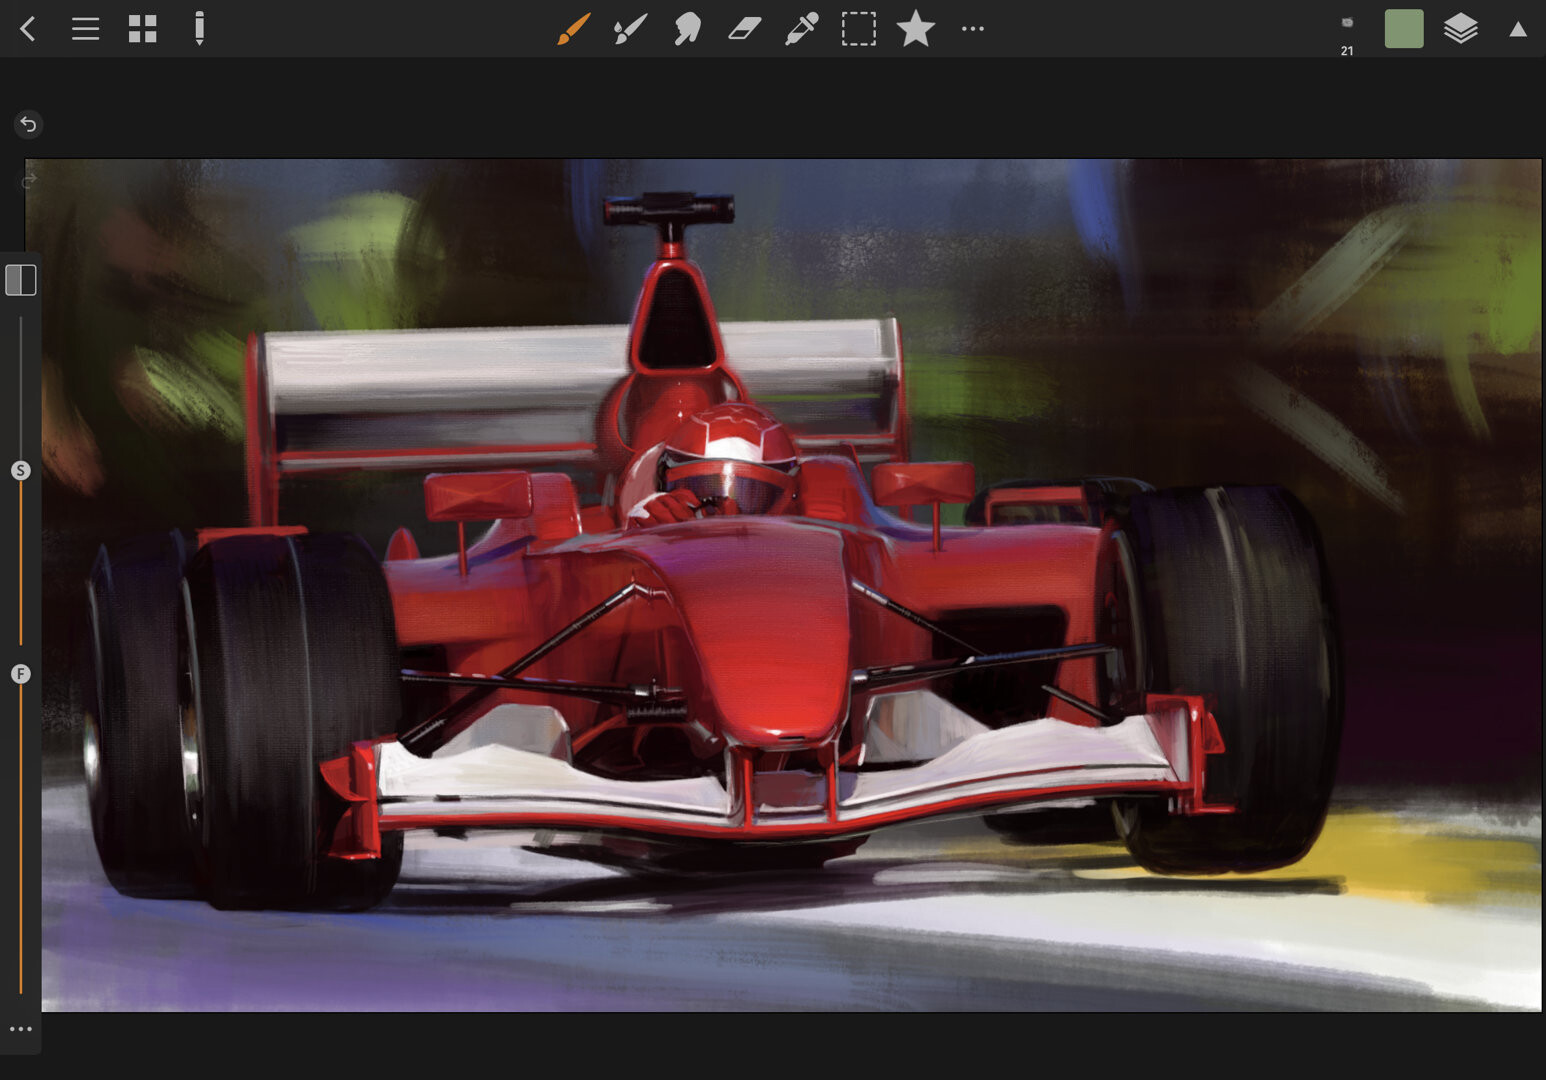Activate the rectangular Selection tool
Viewport: 1546px width, 1080px height.
tap(859, 29)
